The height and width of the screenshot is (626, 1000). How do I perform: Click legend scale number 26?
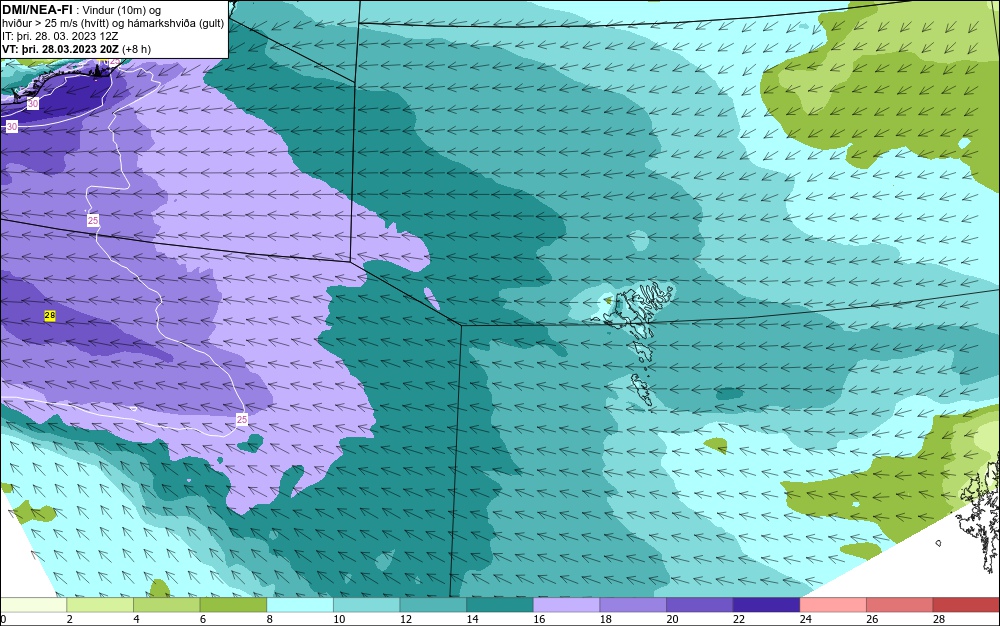click(x=872, y=619)
